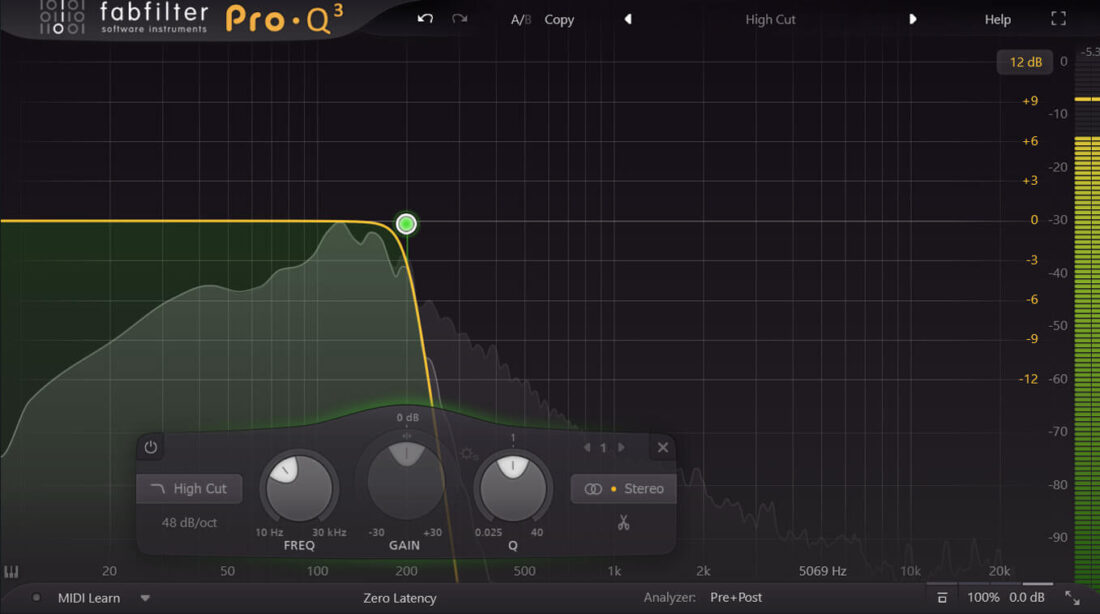Copy the current state with Copy button

[559, 20]
